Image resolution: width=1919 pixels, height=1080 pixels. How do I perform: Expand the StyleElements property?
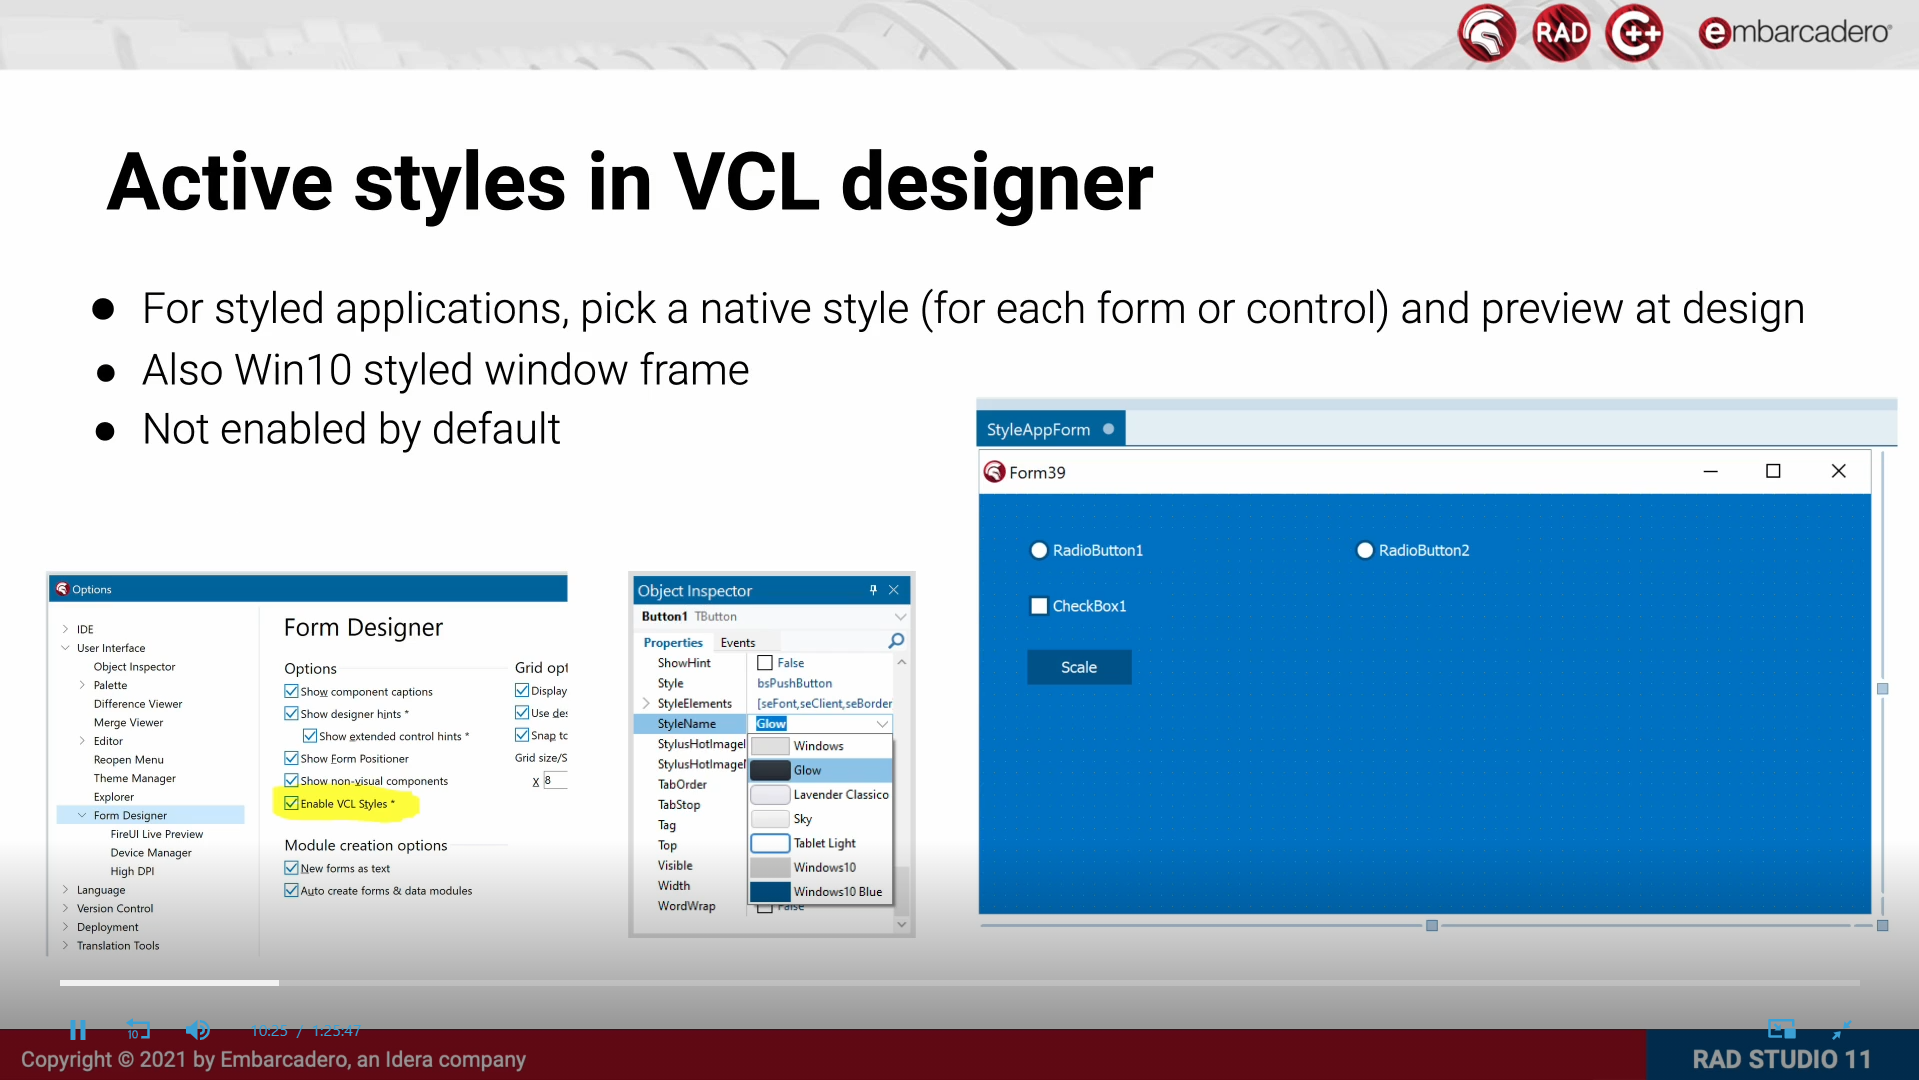(x=646, y=703)
